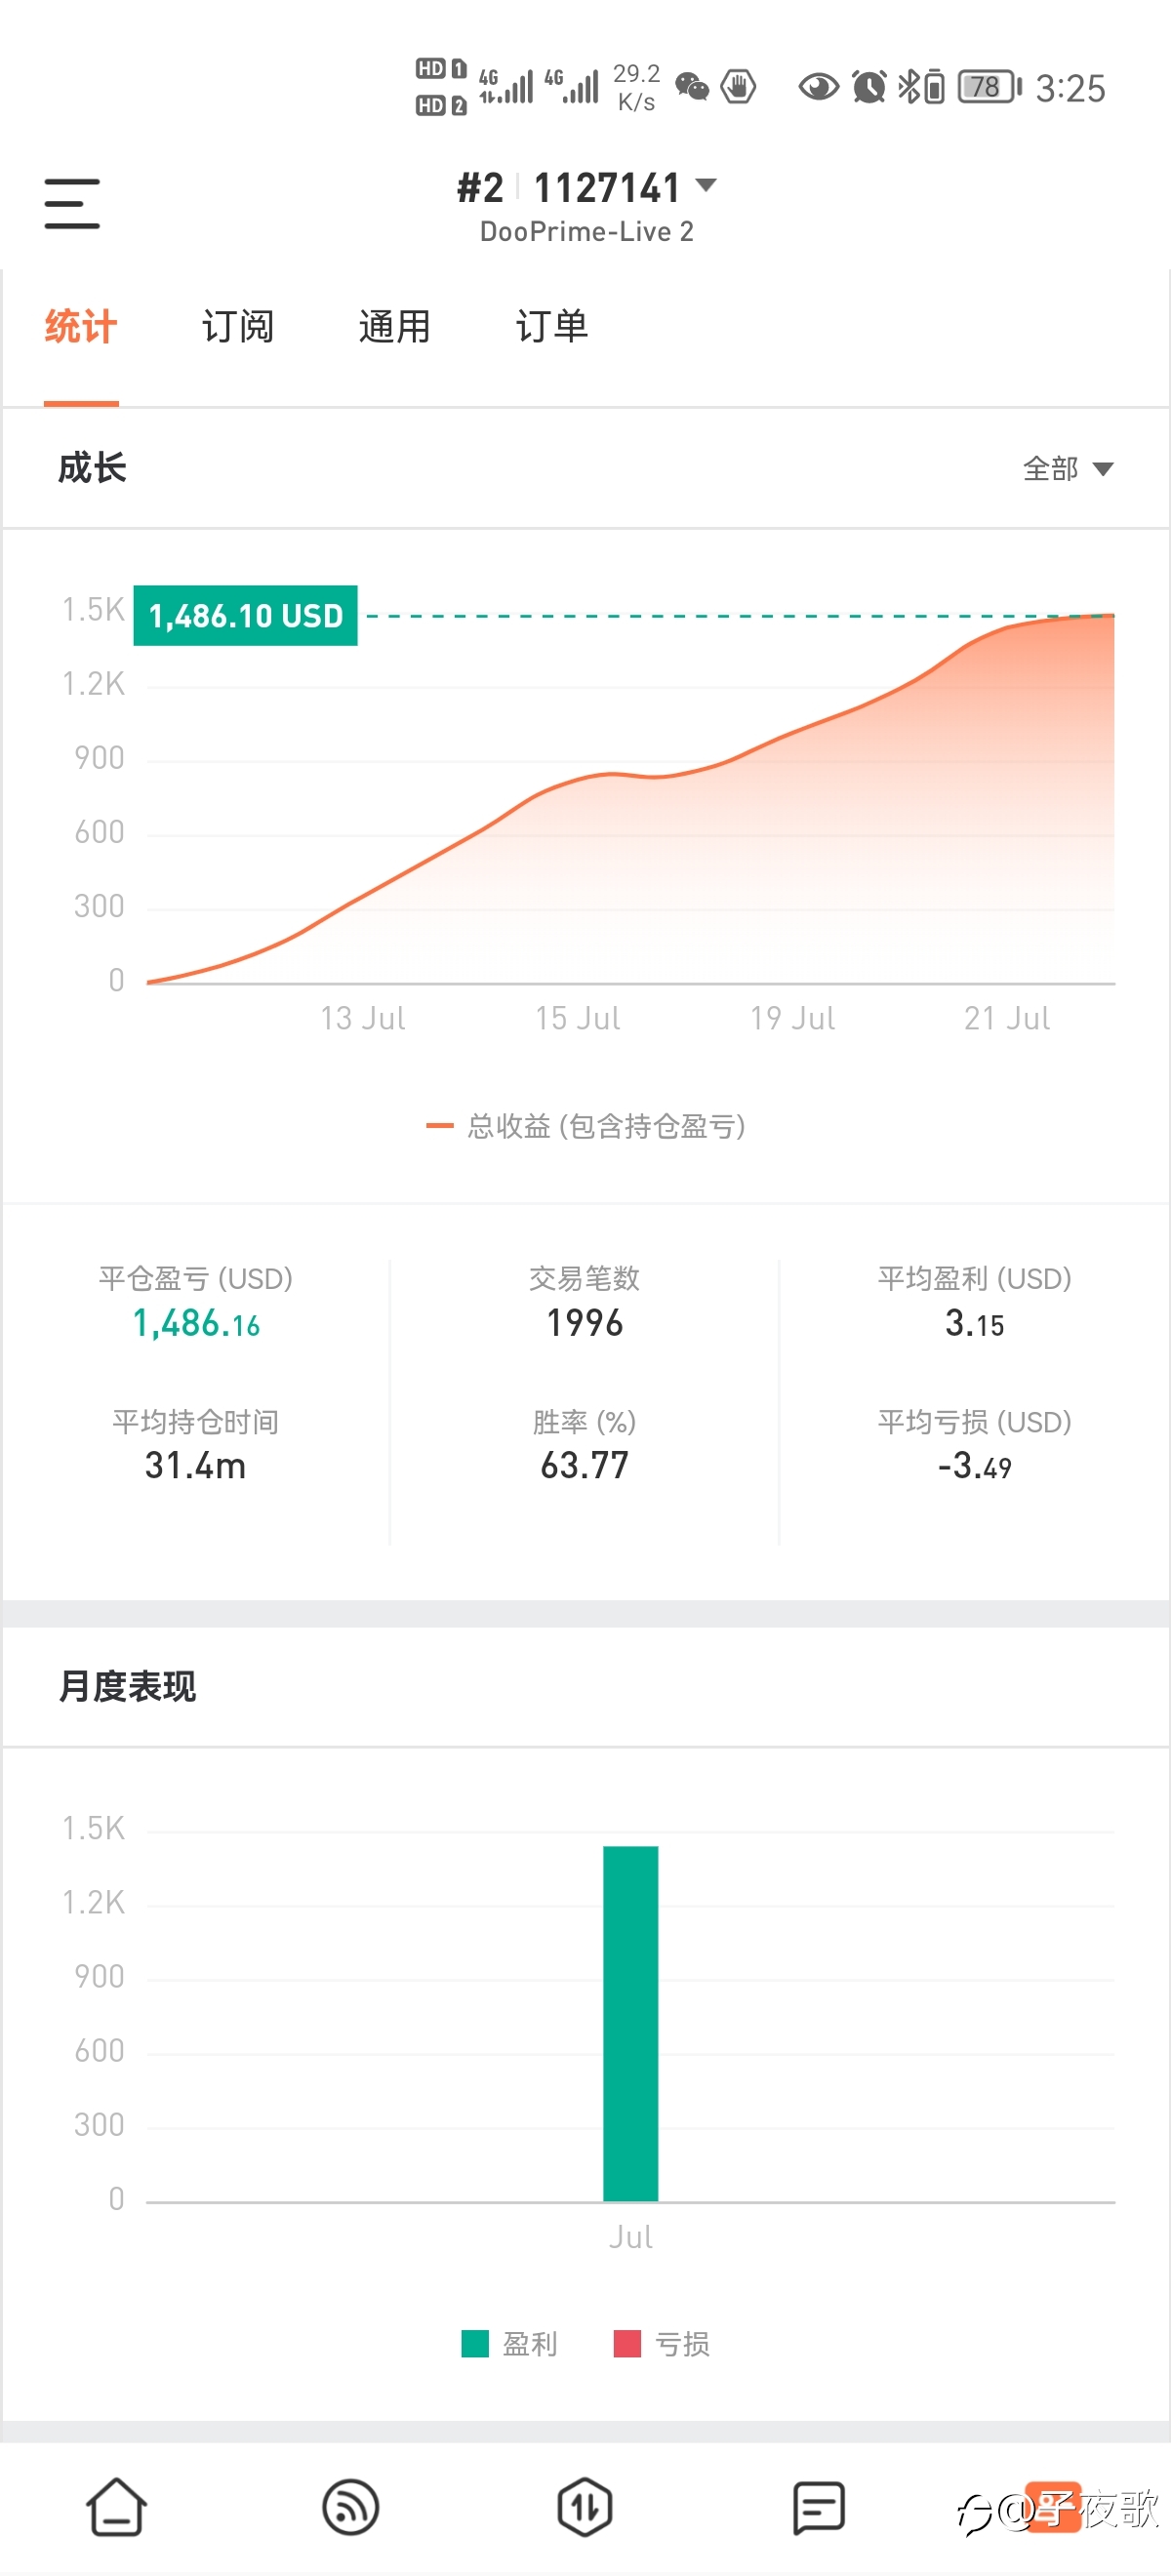
Task: Tap the Jul label under monthly chart
Action: click(631, 2238)
